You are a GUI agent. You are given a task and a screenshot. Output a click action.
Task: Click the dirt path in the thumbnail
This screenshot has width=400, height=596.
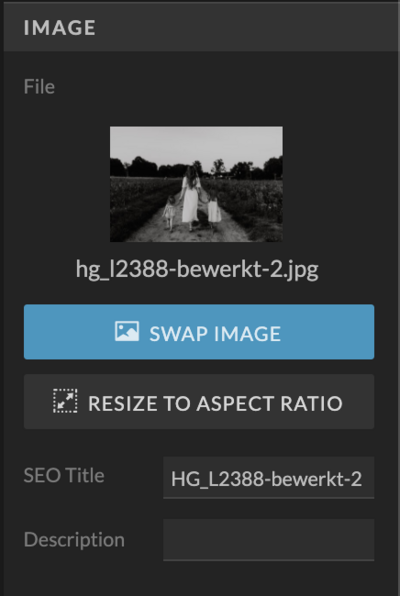tap(190, 230)
